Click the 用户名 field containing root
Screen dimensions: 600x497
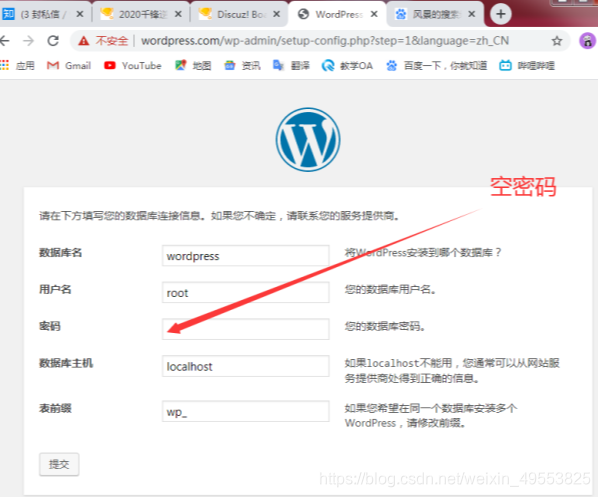245,292
